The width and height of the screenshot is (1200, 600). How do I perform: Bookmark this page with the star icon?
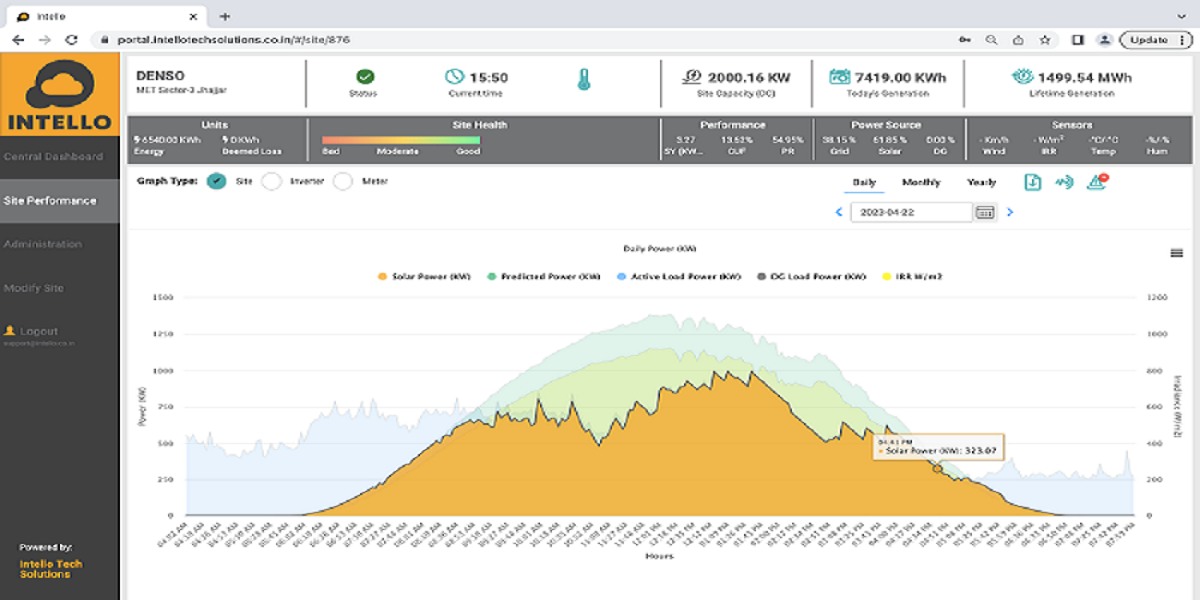[1045, 40]
